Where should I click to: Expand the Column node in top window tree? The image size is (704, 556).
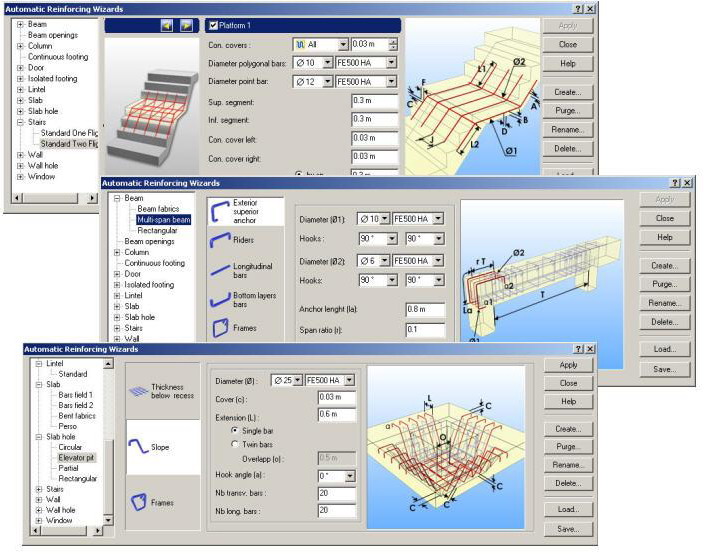coord(20,46)
